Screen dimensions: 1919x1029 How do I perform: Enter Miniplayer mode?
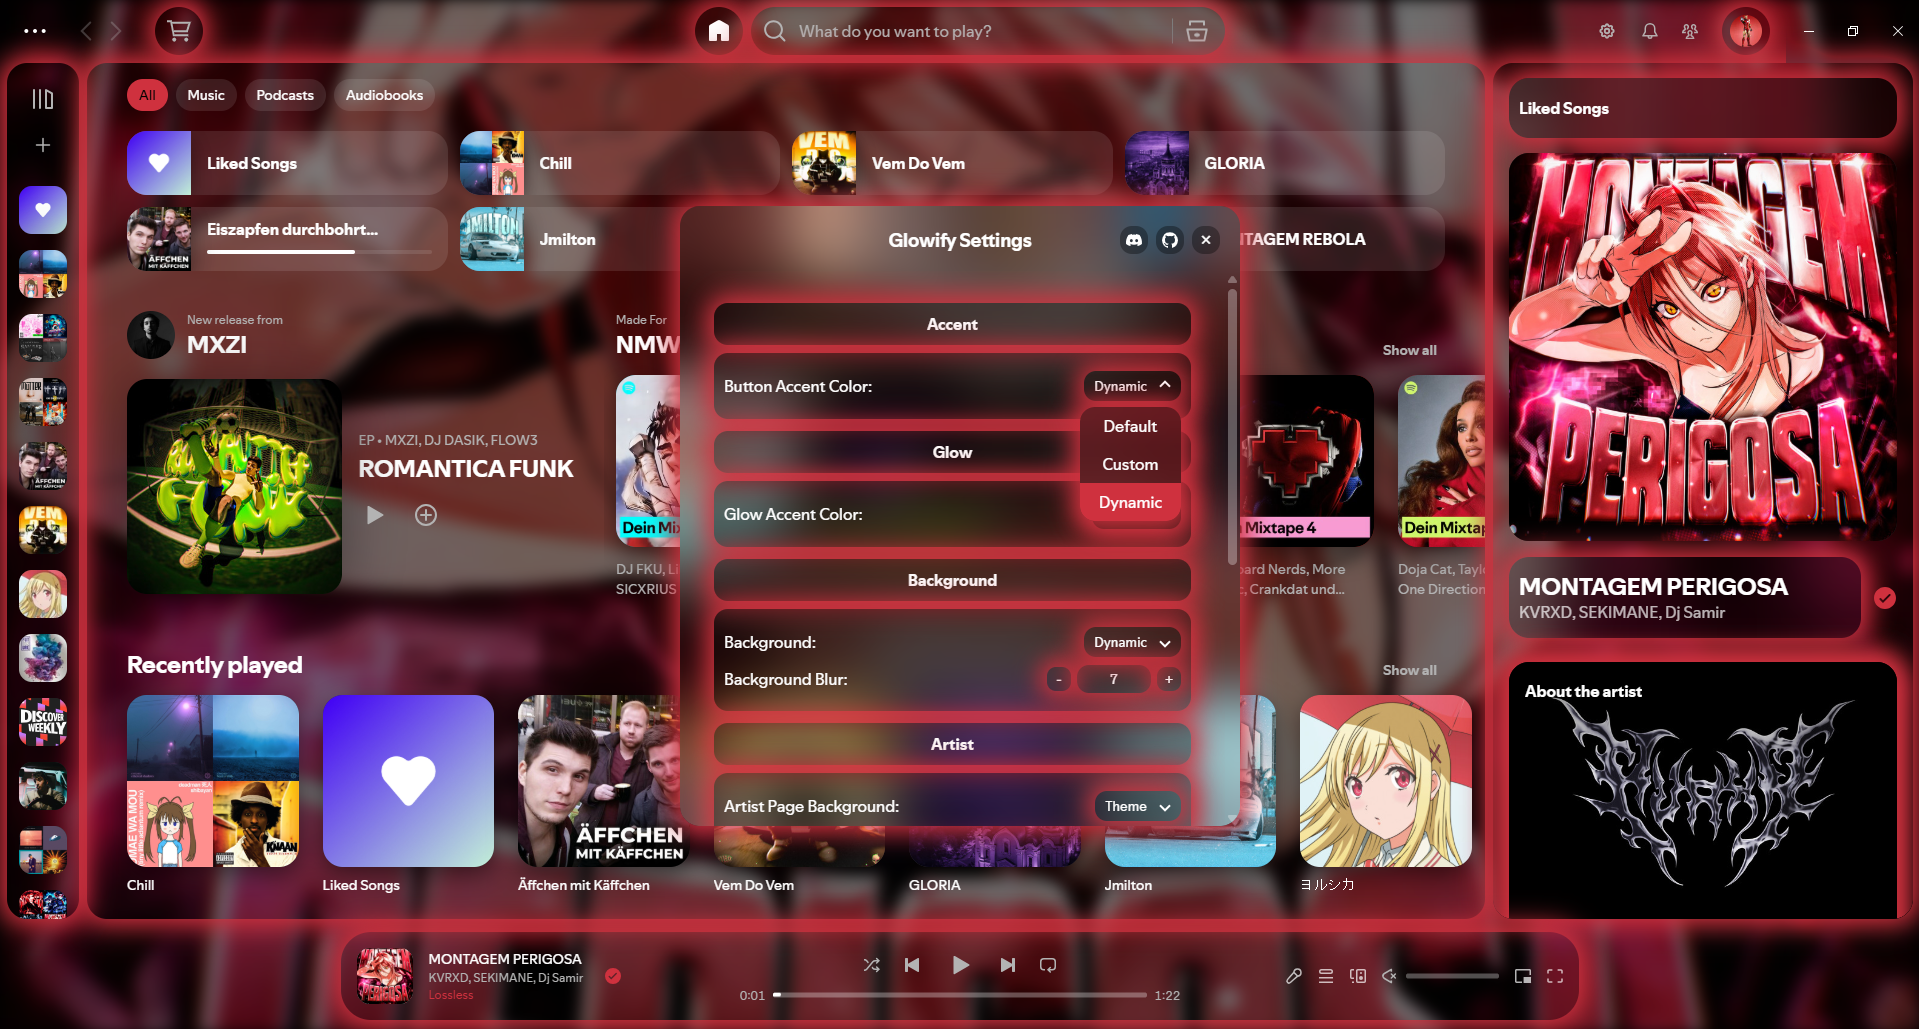1523,975
